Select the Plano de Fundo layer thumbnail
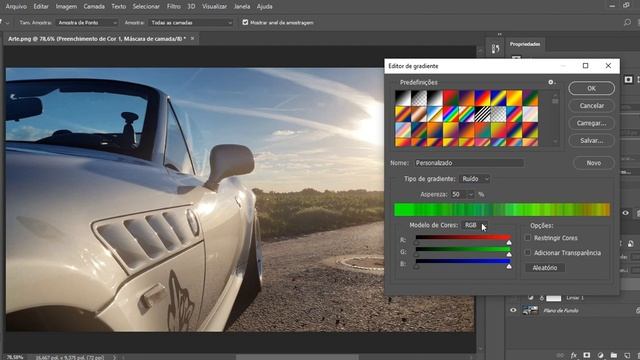 (530, 311)
